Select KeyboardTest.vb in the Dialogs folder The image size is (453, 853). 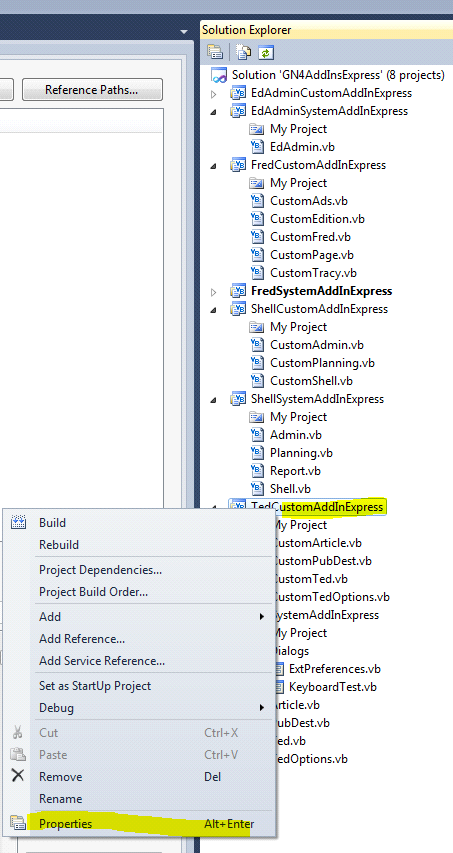click(x=333, y=687)
